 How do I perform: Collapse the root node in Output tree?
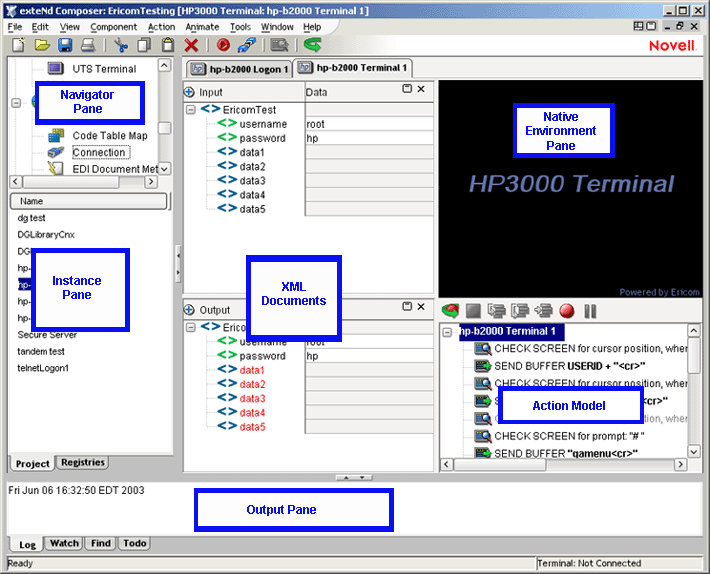[191, 327]
